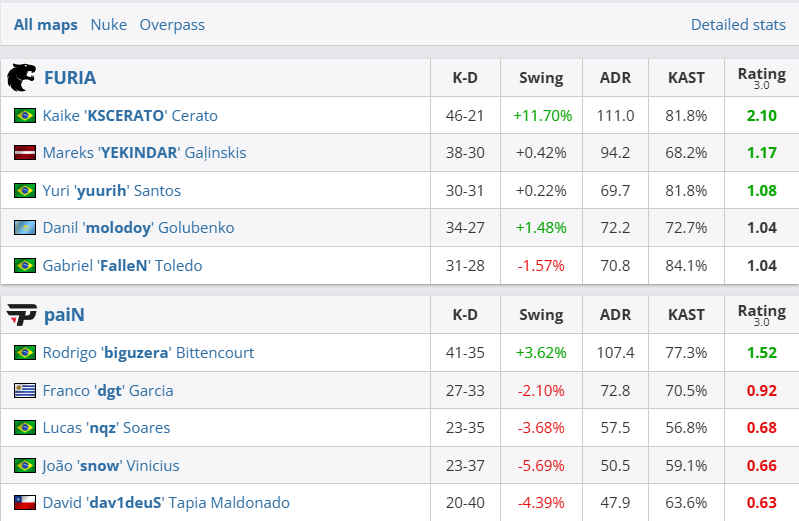
Task: Switch to the Nuke map tab
Action: click(108, 25)
